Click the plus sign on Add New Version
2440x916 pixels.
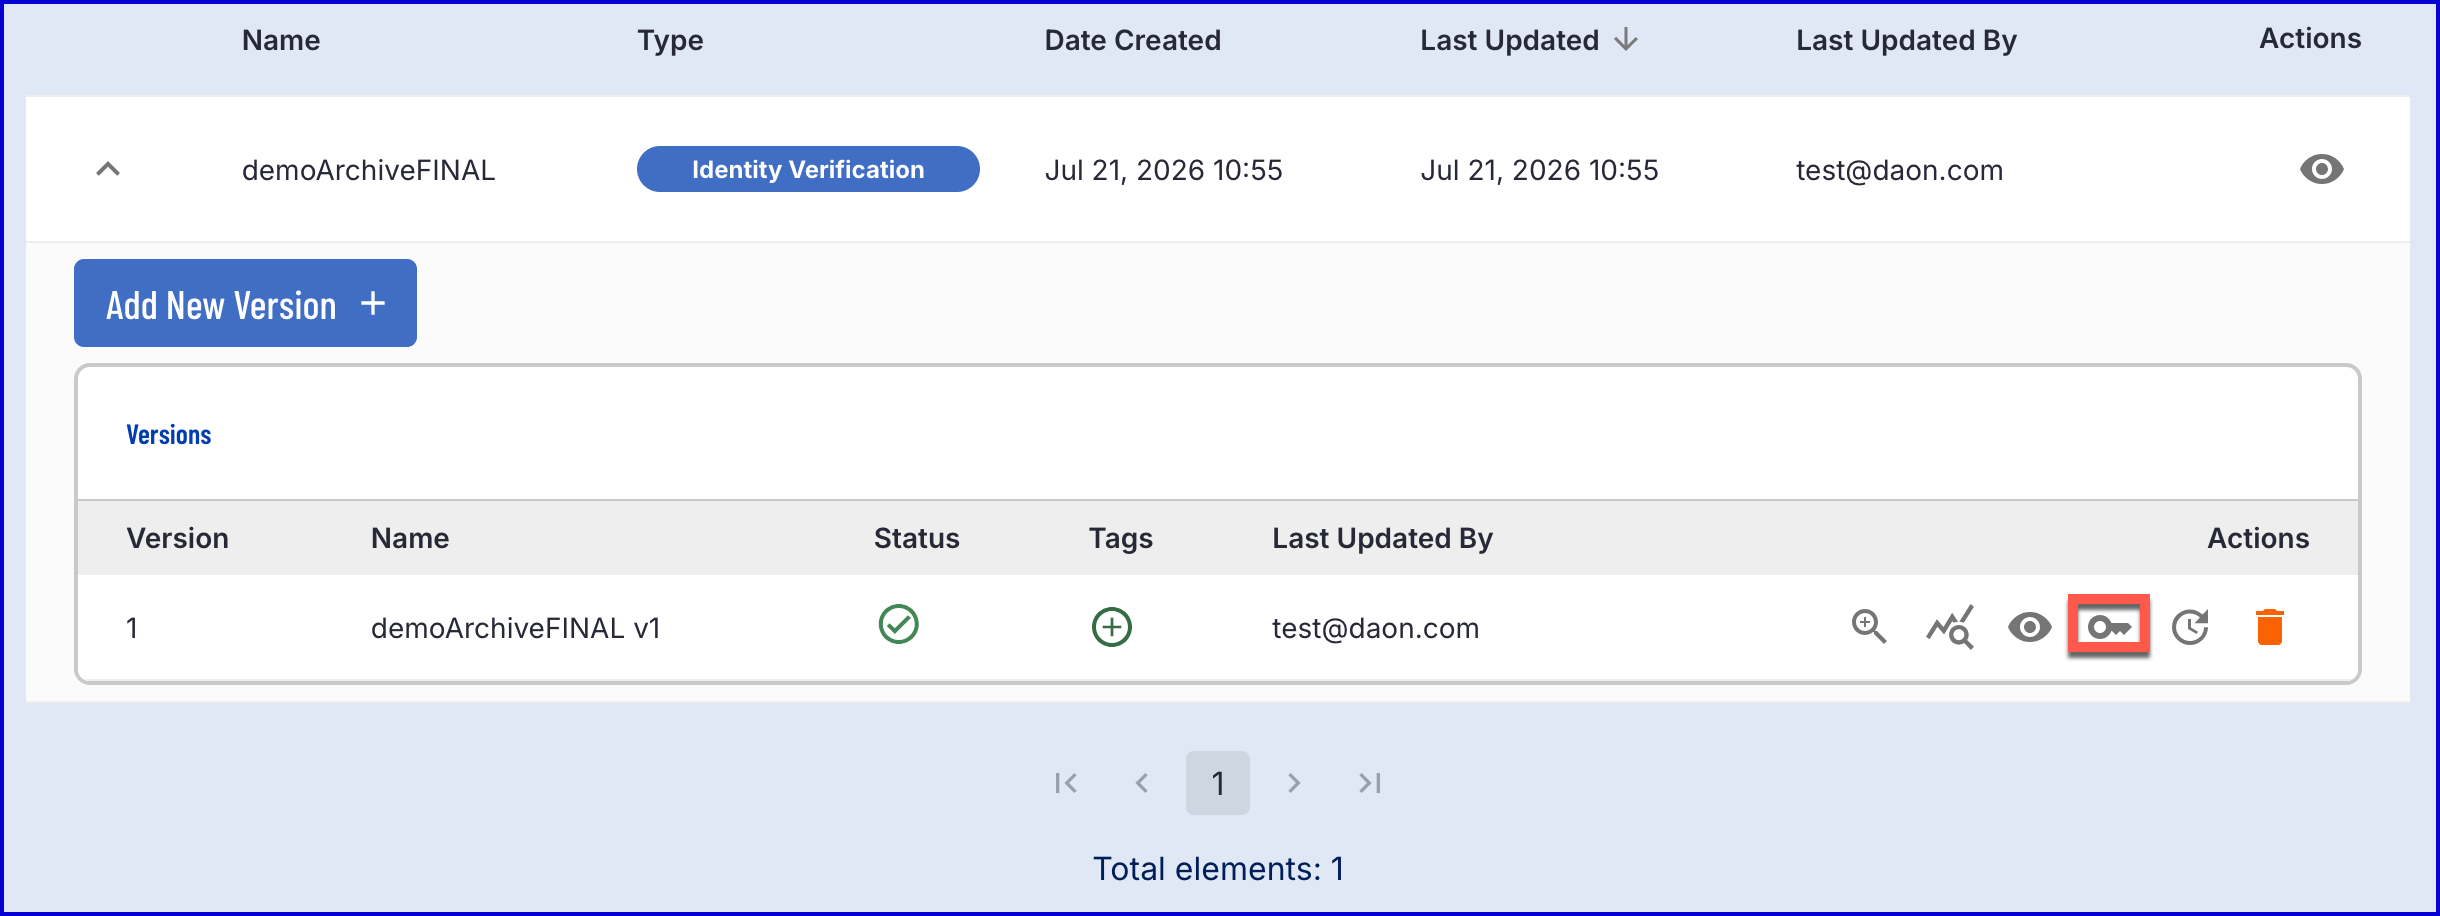[x=373, y=303]
